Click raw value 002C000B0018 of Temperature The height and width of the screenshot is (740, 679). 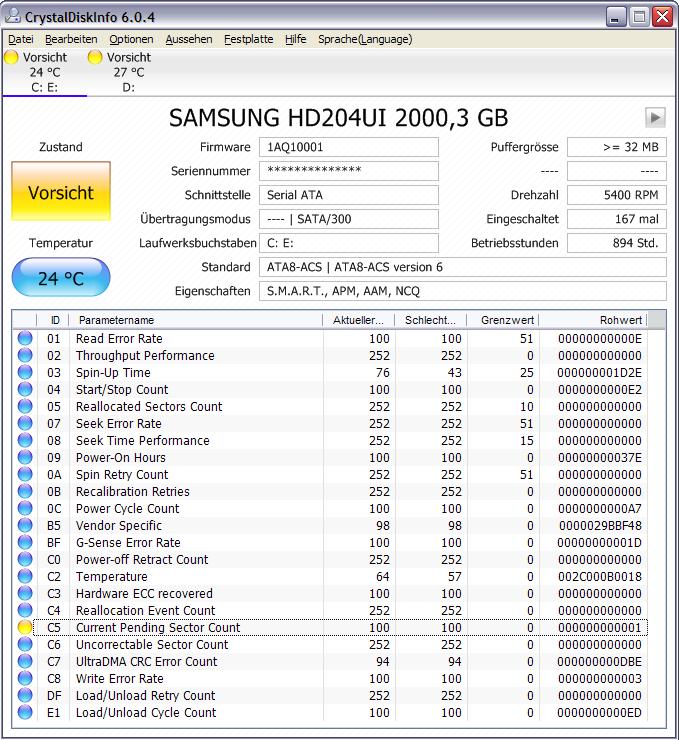pyautogui.click(x=599, y=576)
